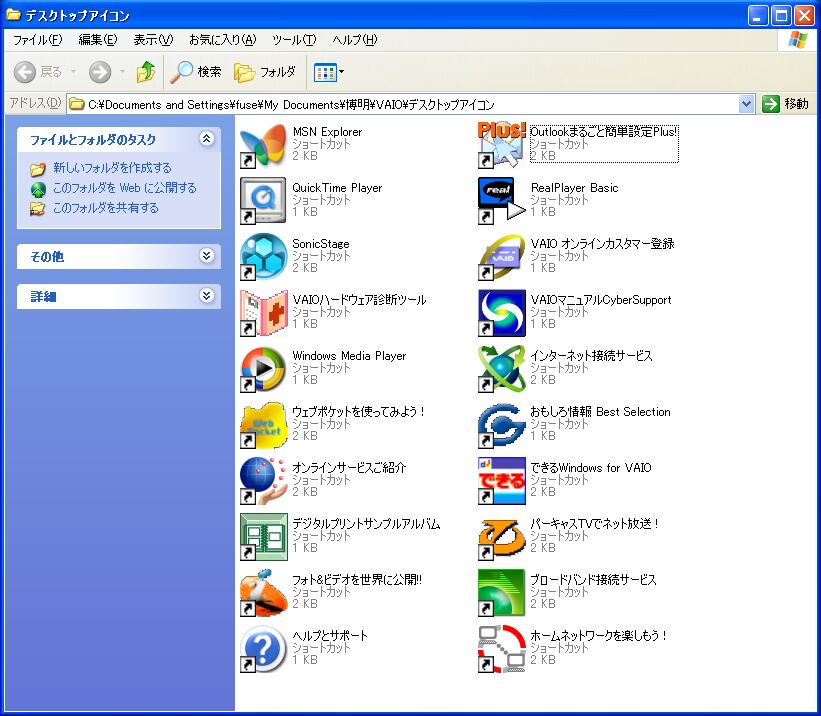This screenshot has width=821, height=716.
Task: Open the back history dropdown arrow
Action: [73, 72]
